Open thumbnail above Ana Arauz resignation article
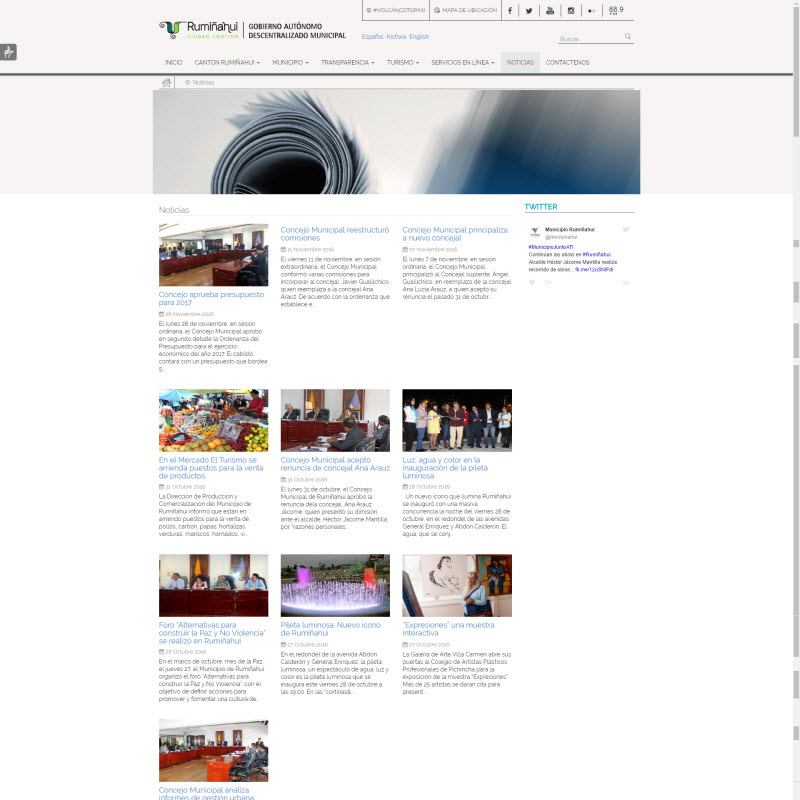The width and height of the screenshot is (800, 800). click(335, 420)
